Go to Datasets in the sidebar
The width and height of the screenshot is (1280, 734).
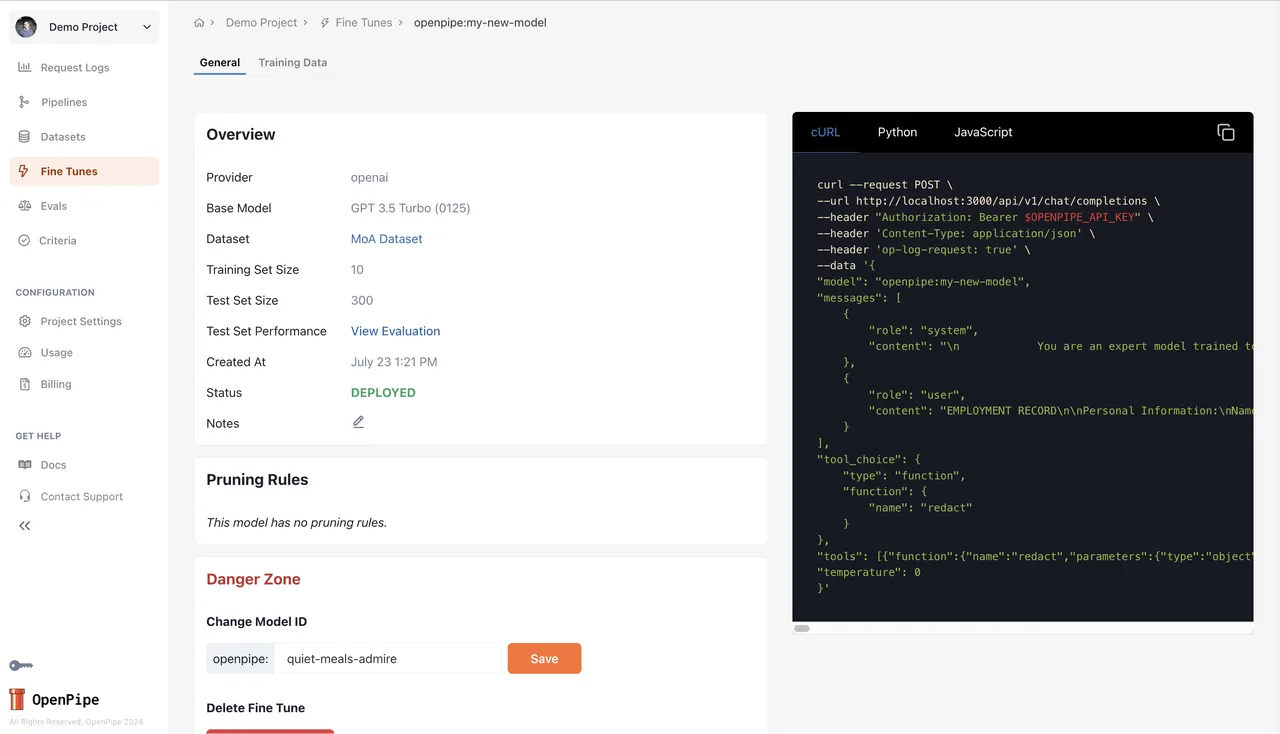coord(84,136)
